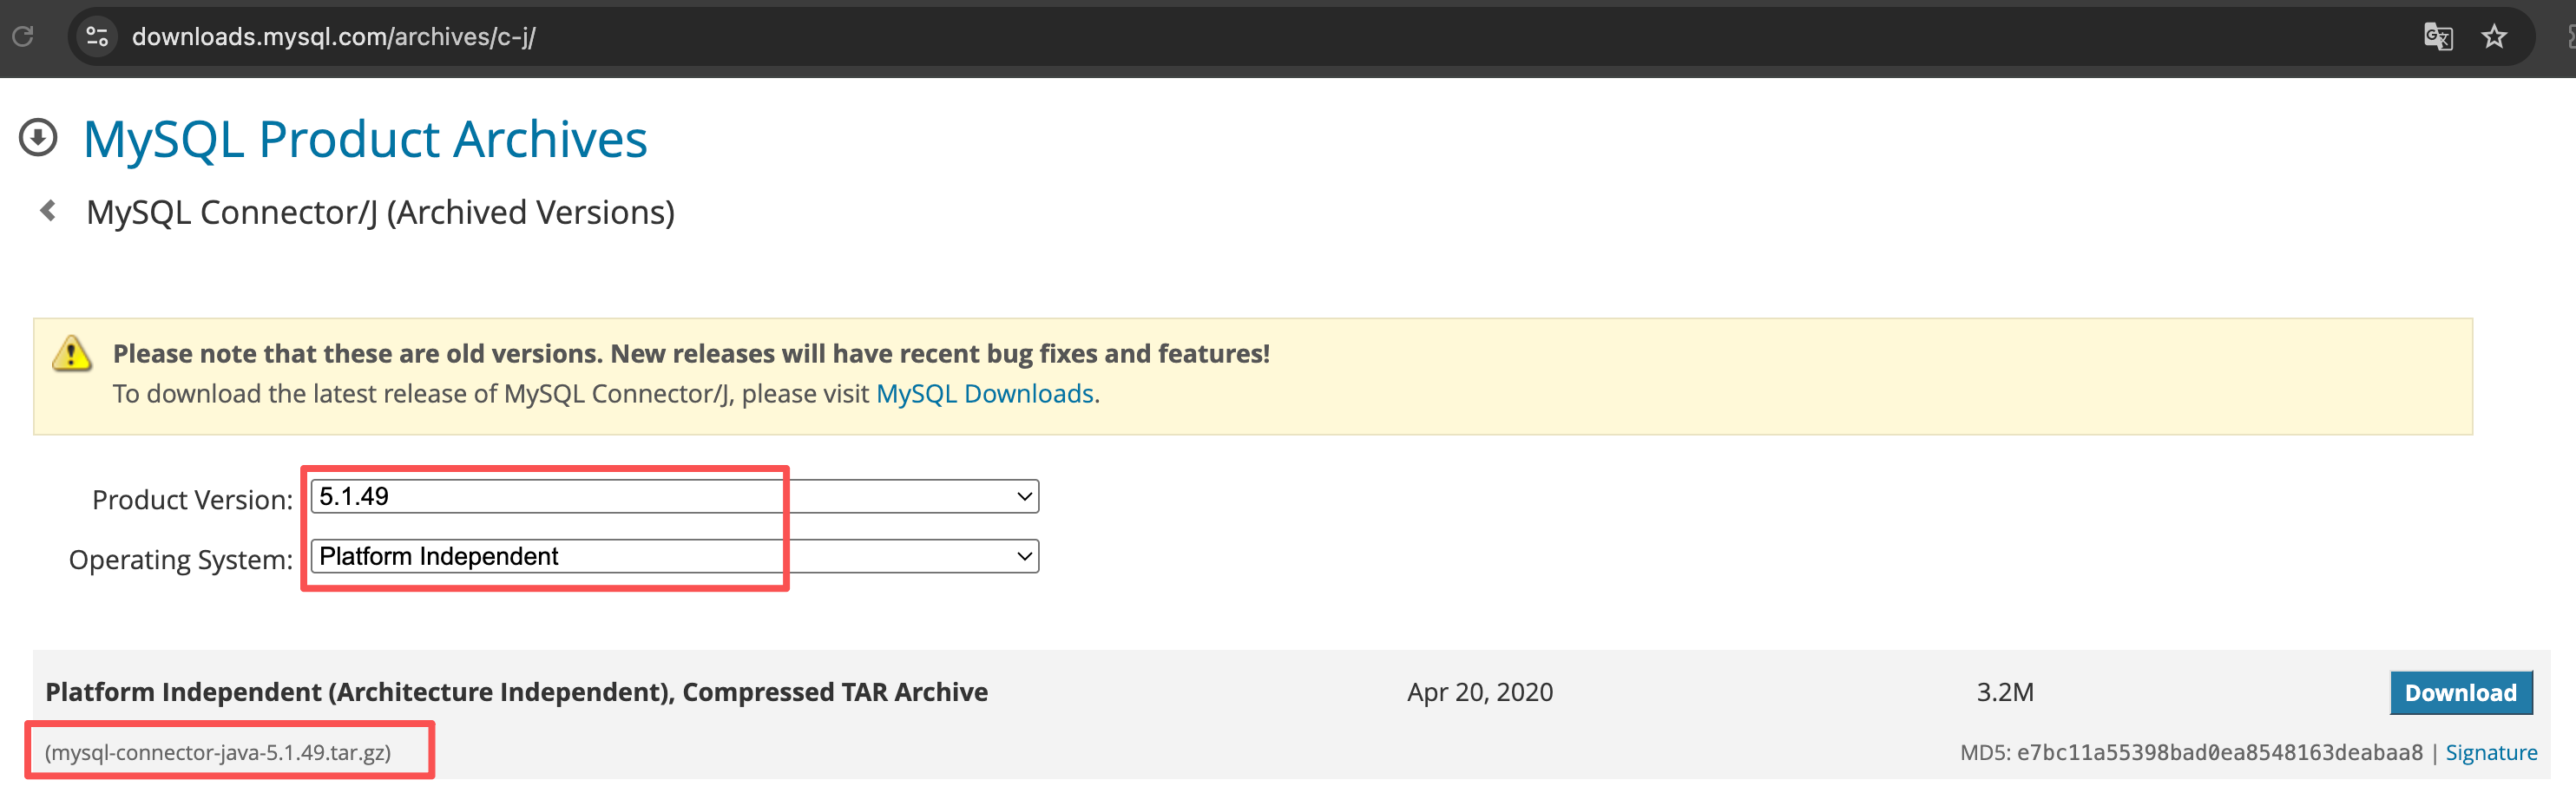Bookmark this page with the star icon
2576x793 pixels.
(x=2494, y=37)
